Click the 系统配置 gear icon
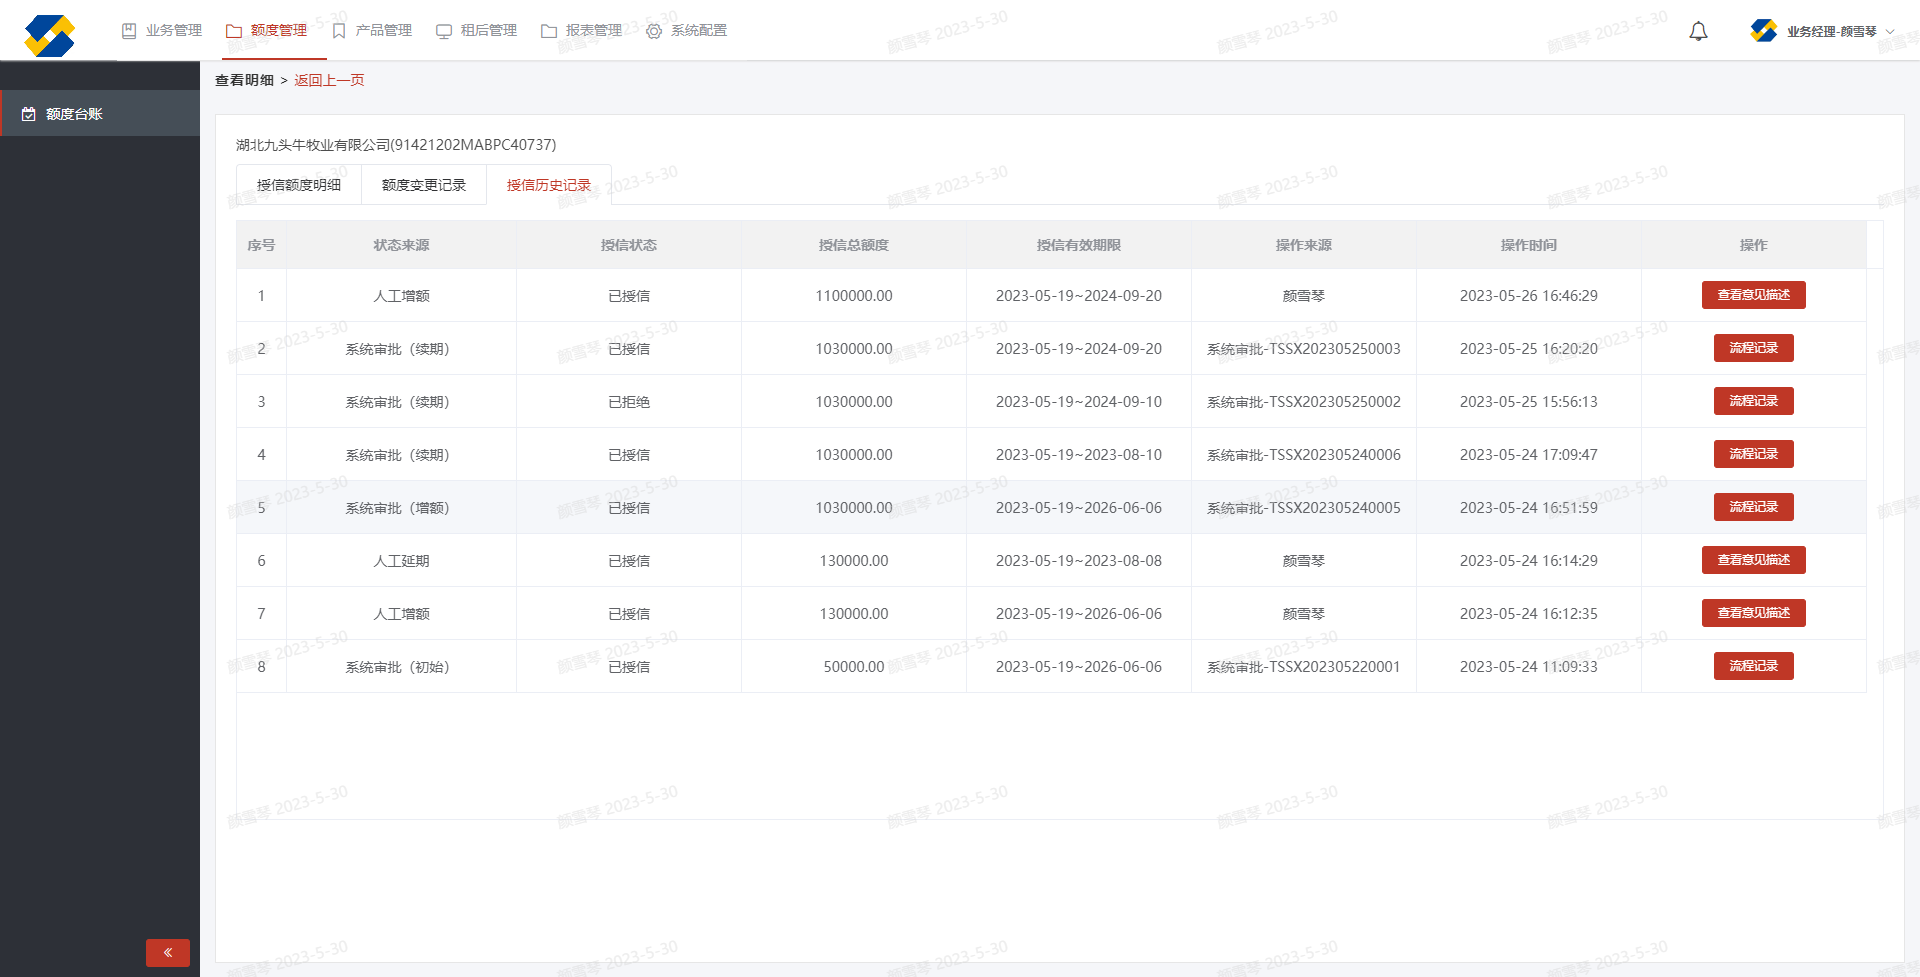The height and width of the screenshot is (977, 1920). tap(654, 31)
